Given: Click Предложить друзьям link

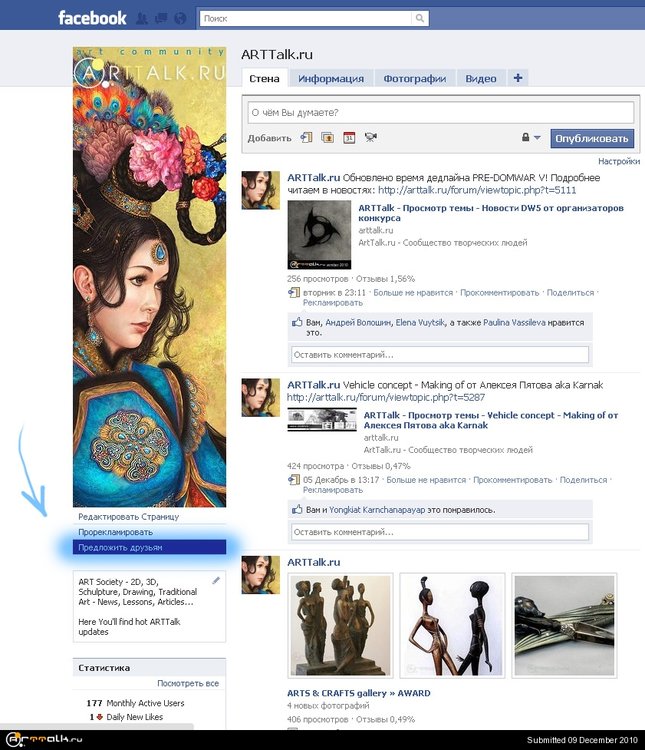Looking at the screenshot, I should click(x=120, y=548).
